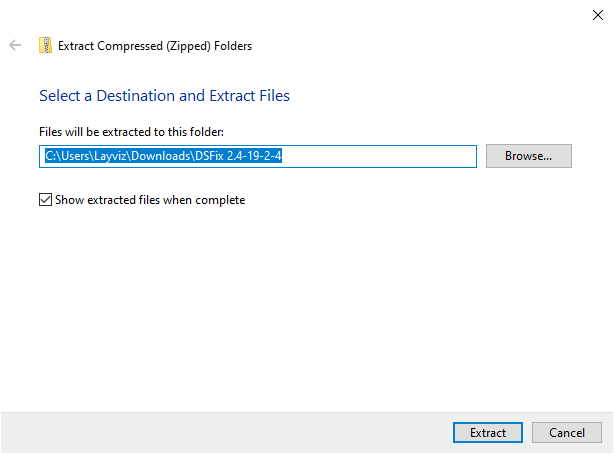Click the 'C:' drive prefix in the path
Screen dimensions: 614x454
[x=52, y=156]
